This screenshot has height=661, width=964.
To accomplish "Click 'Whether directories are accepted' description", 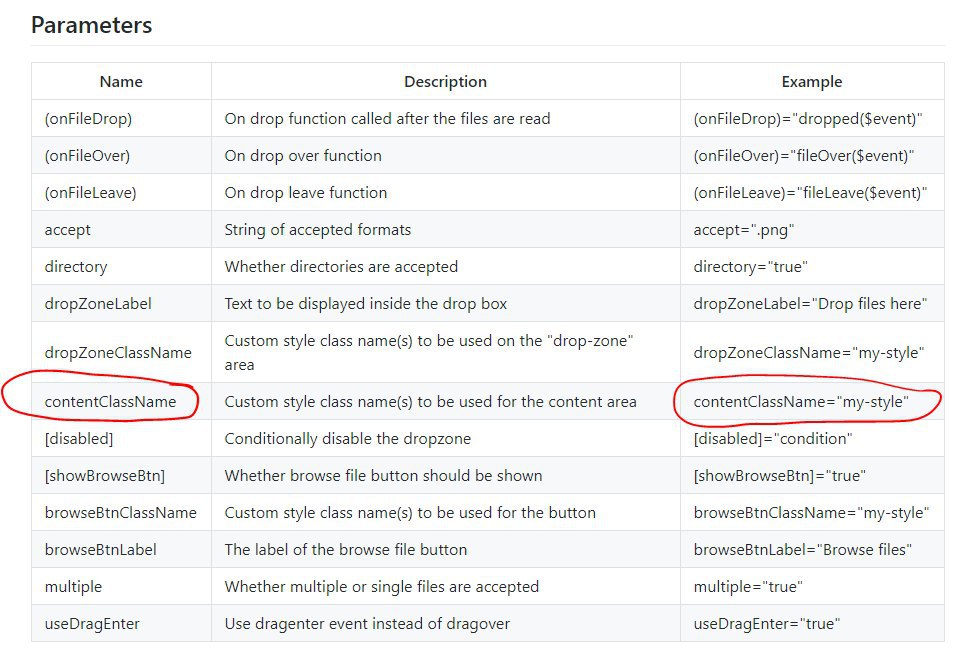I will pos(341,267).
